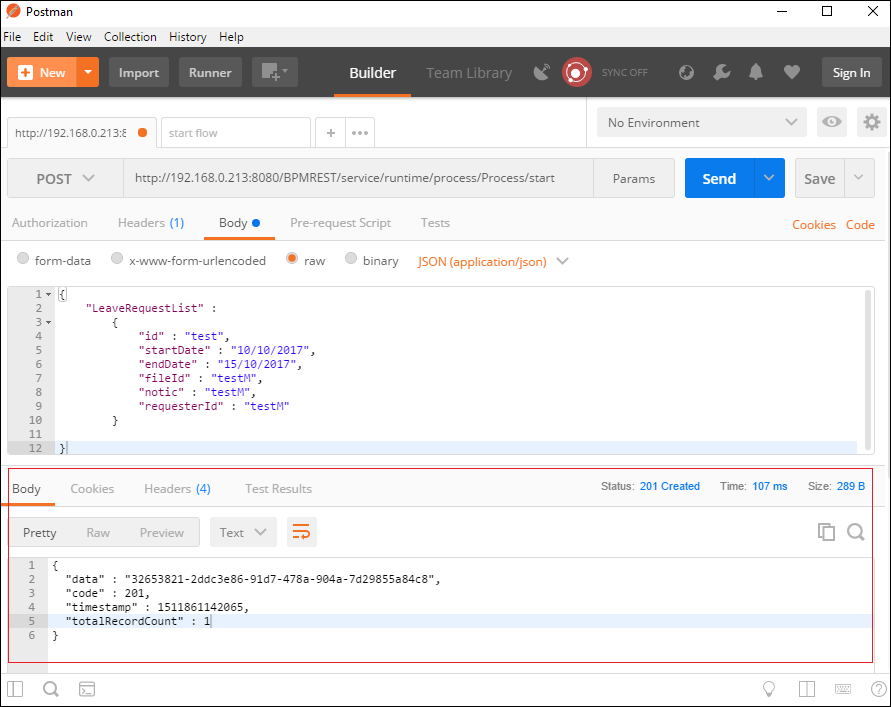The width and height of the screenshot is (891, 707).
Task: Select the binary body radio button
Action: pos(351,259)
